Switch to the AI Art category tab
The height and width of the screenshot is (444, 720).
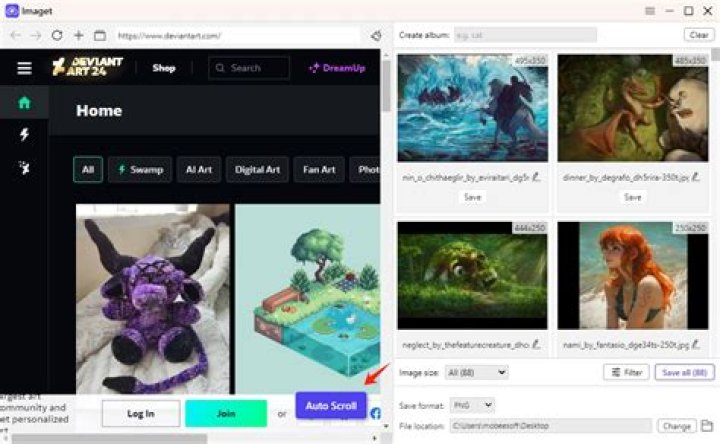coord(199,169)
